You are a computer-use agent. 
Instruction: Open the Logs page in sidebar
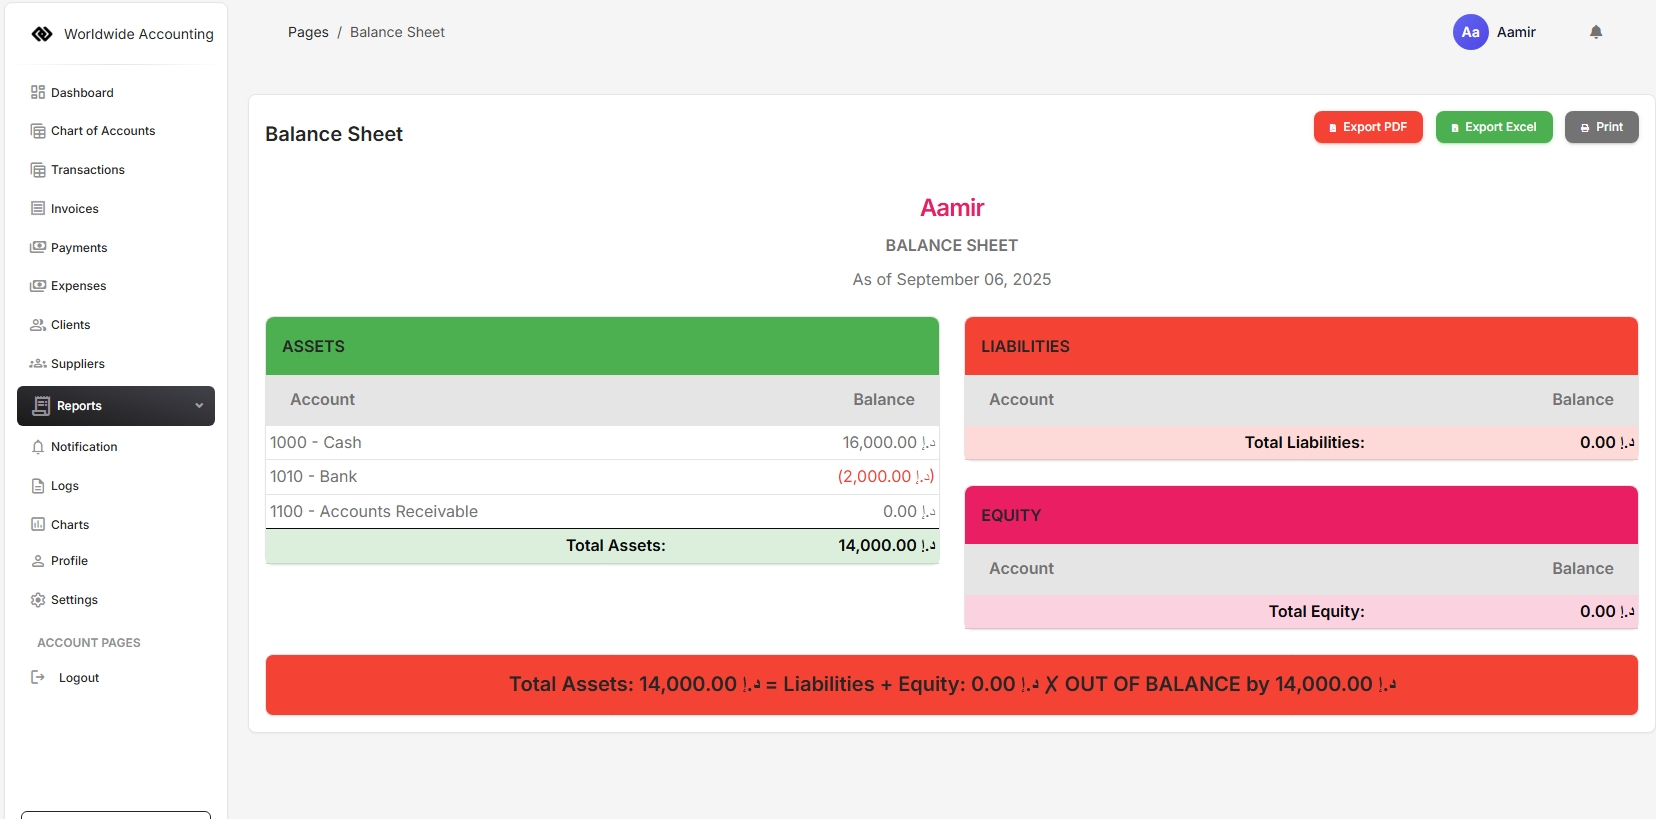coord(65,486)
